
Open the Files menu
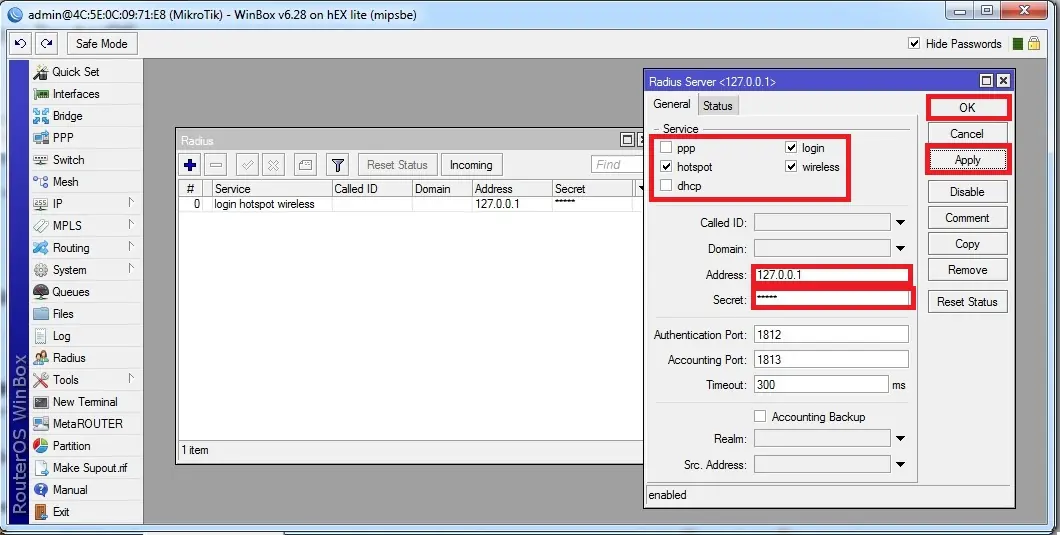coord(63,314)
